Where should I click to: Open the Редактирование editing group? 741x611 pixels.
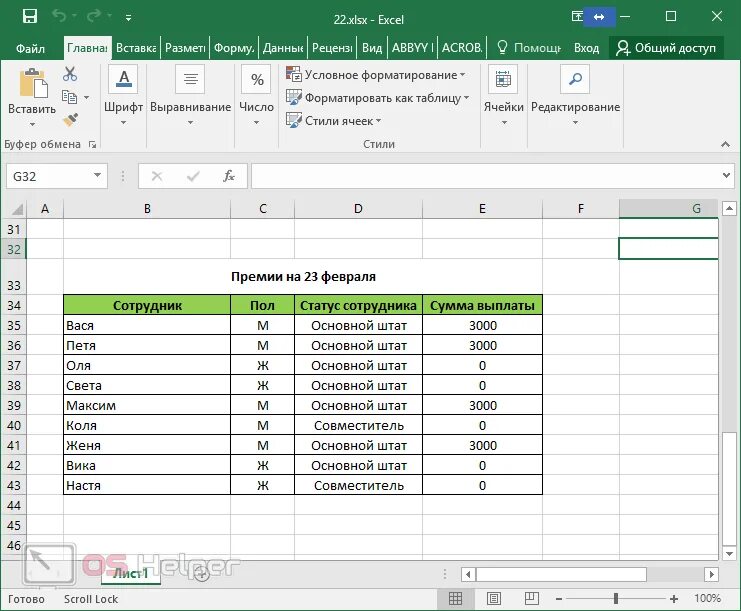point(575,96)
